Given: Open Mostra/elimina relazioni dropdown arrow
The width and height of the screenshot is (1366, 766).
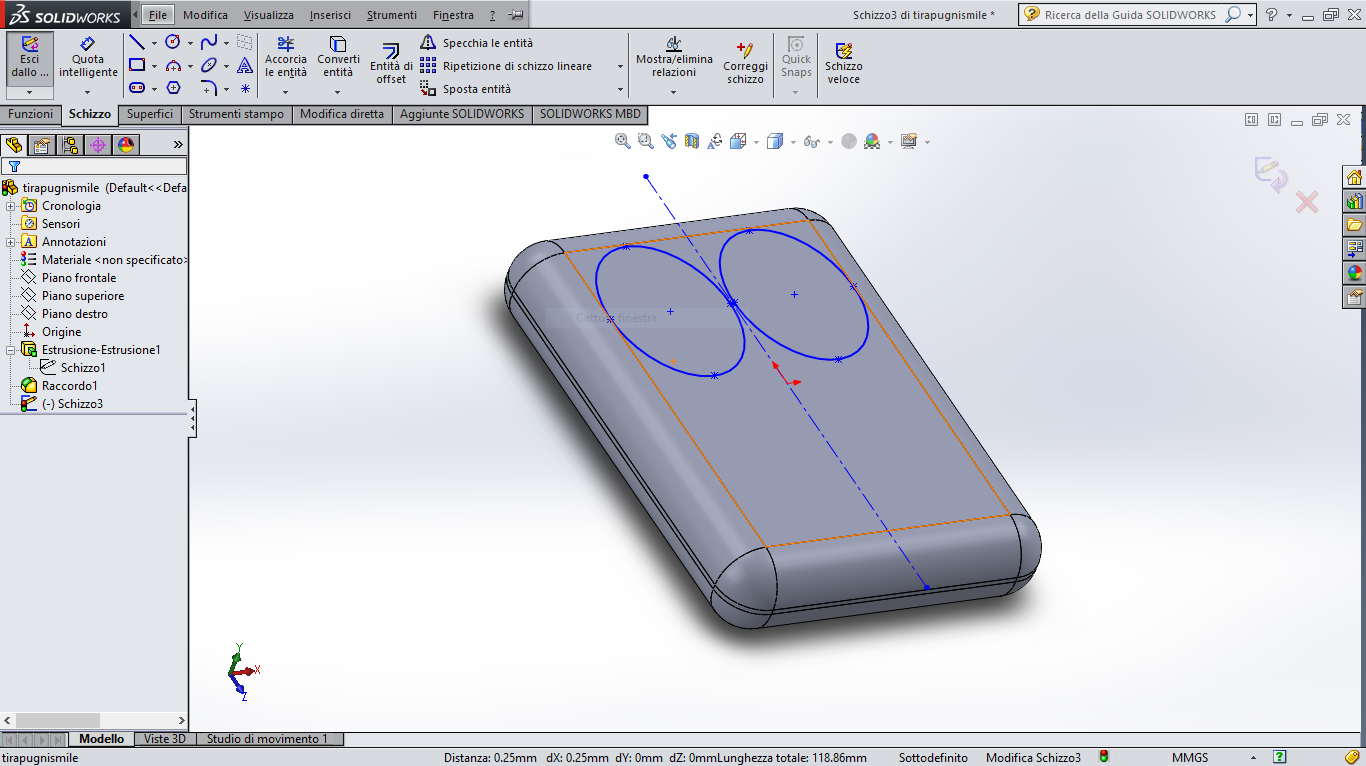Looking at the screenshot, I should (673, 92).
